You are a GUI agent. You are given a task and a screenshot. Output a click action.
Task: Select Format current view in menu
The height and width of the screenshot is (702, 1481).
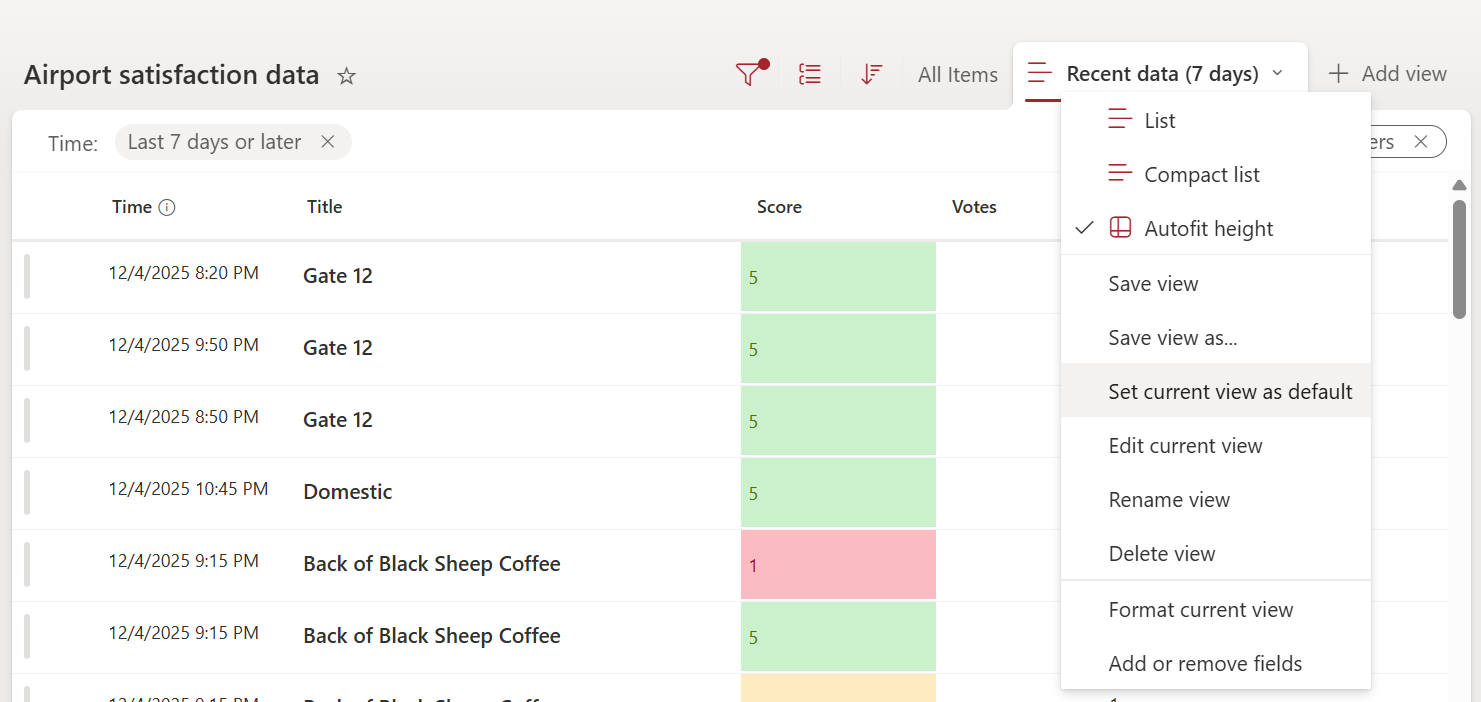(x=1200, y=609)
